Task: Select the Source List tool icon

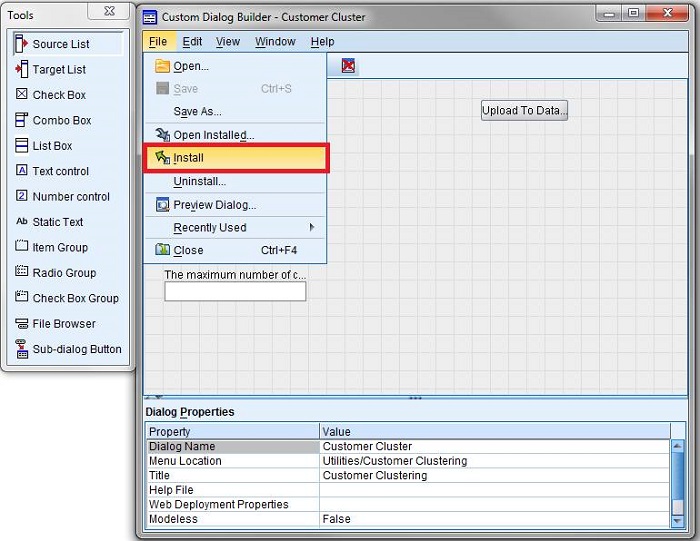Action: 21,44
